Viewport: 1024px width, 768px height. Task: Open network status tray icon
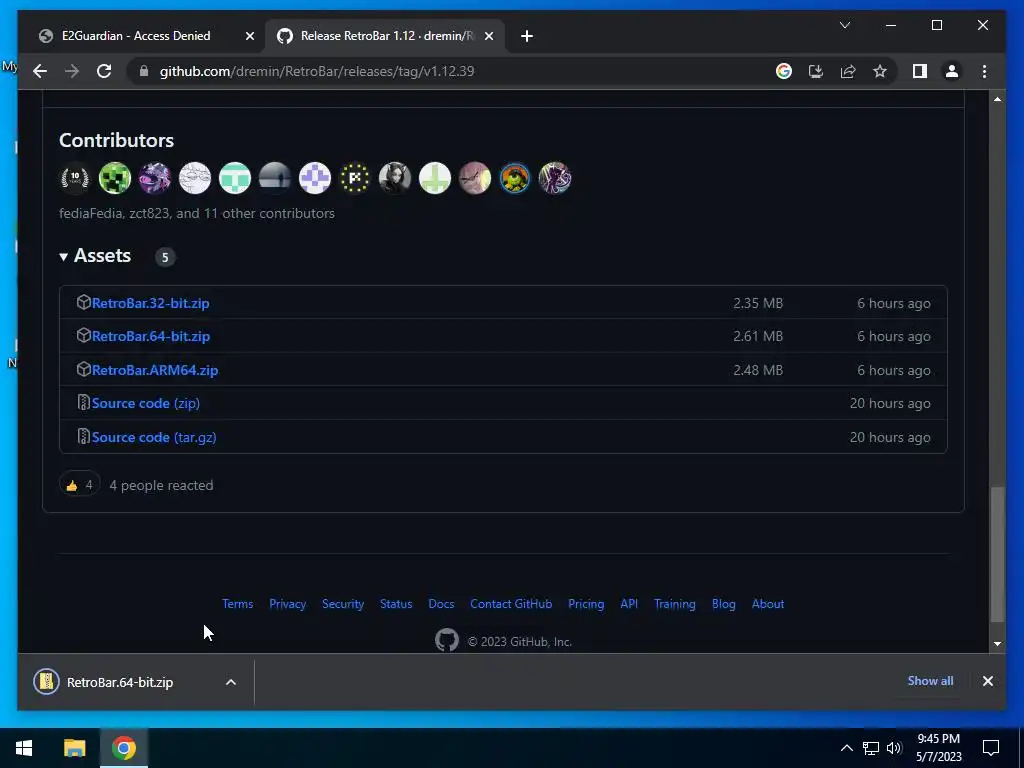pos(871,748)
